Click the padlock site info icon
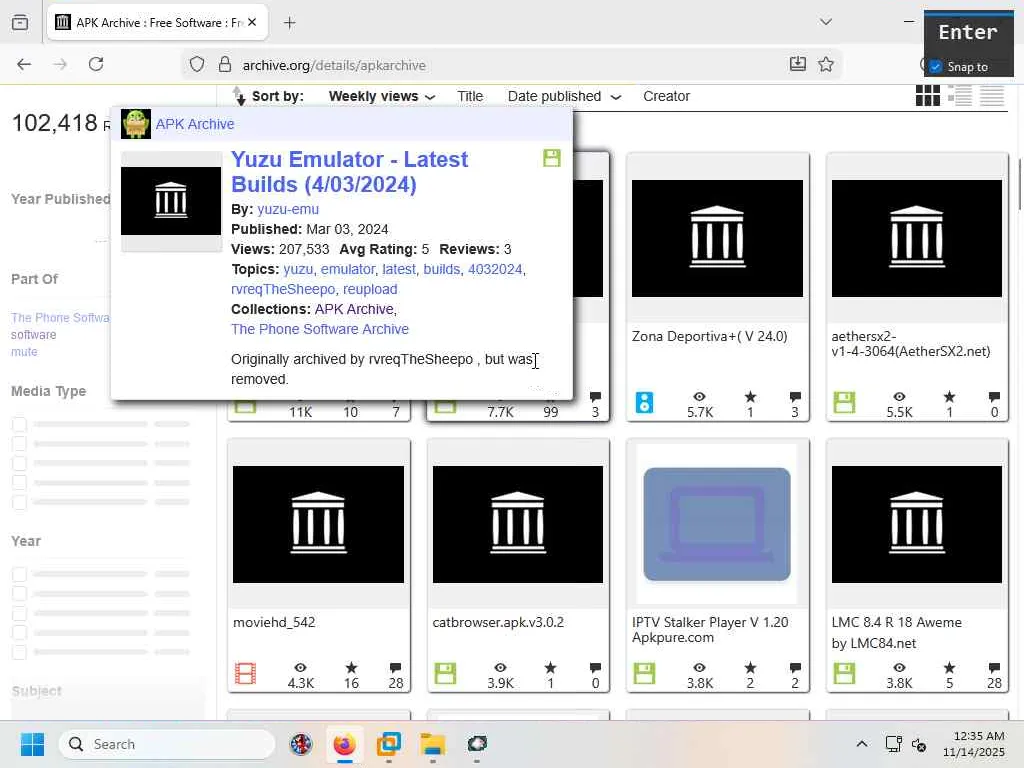The image size is (1024, 768). pos(225,65)
